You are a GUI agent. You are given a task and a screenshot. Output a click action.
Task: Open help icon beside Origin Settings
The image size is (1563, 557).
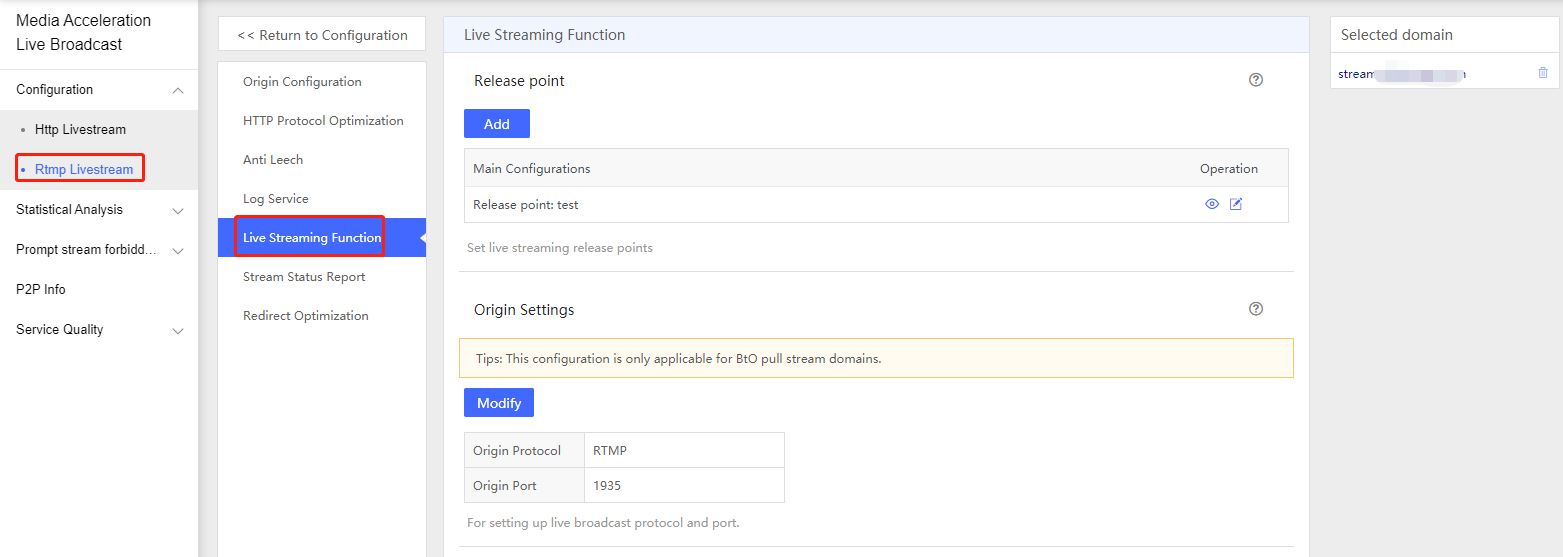click(x=1256, y=309)
